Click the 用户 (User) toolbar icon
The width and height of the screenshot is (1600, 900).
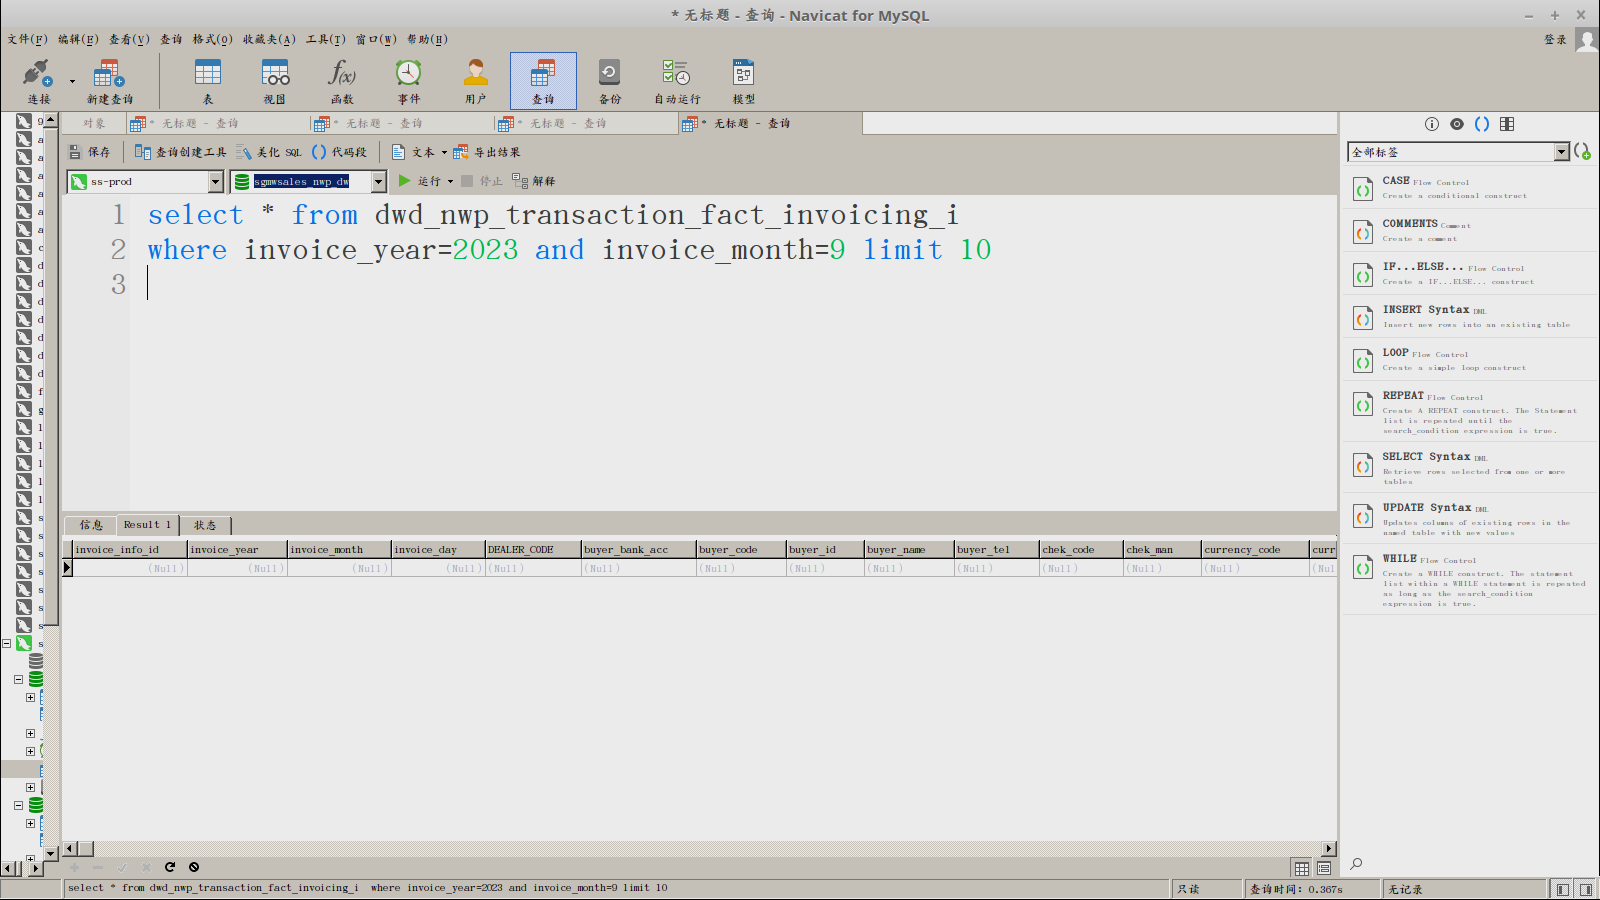pos(475,80)
